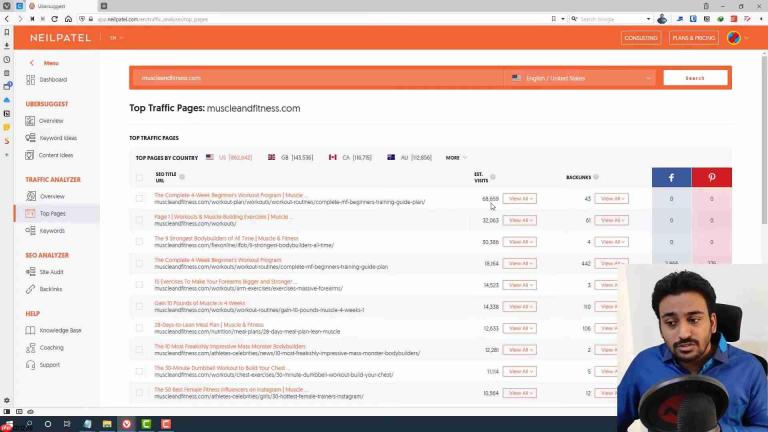Open visits View All for 30,386 row

(520, 241)
